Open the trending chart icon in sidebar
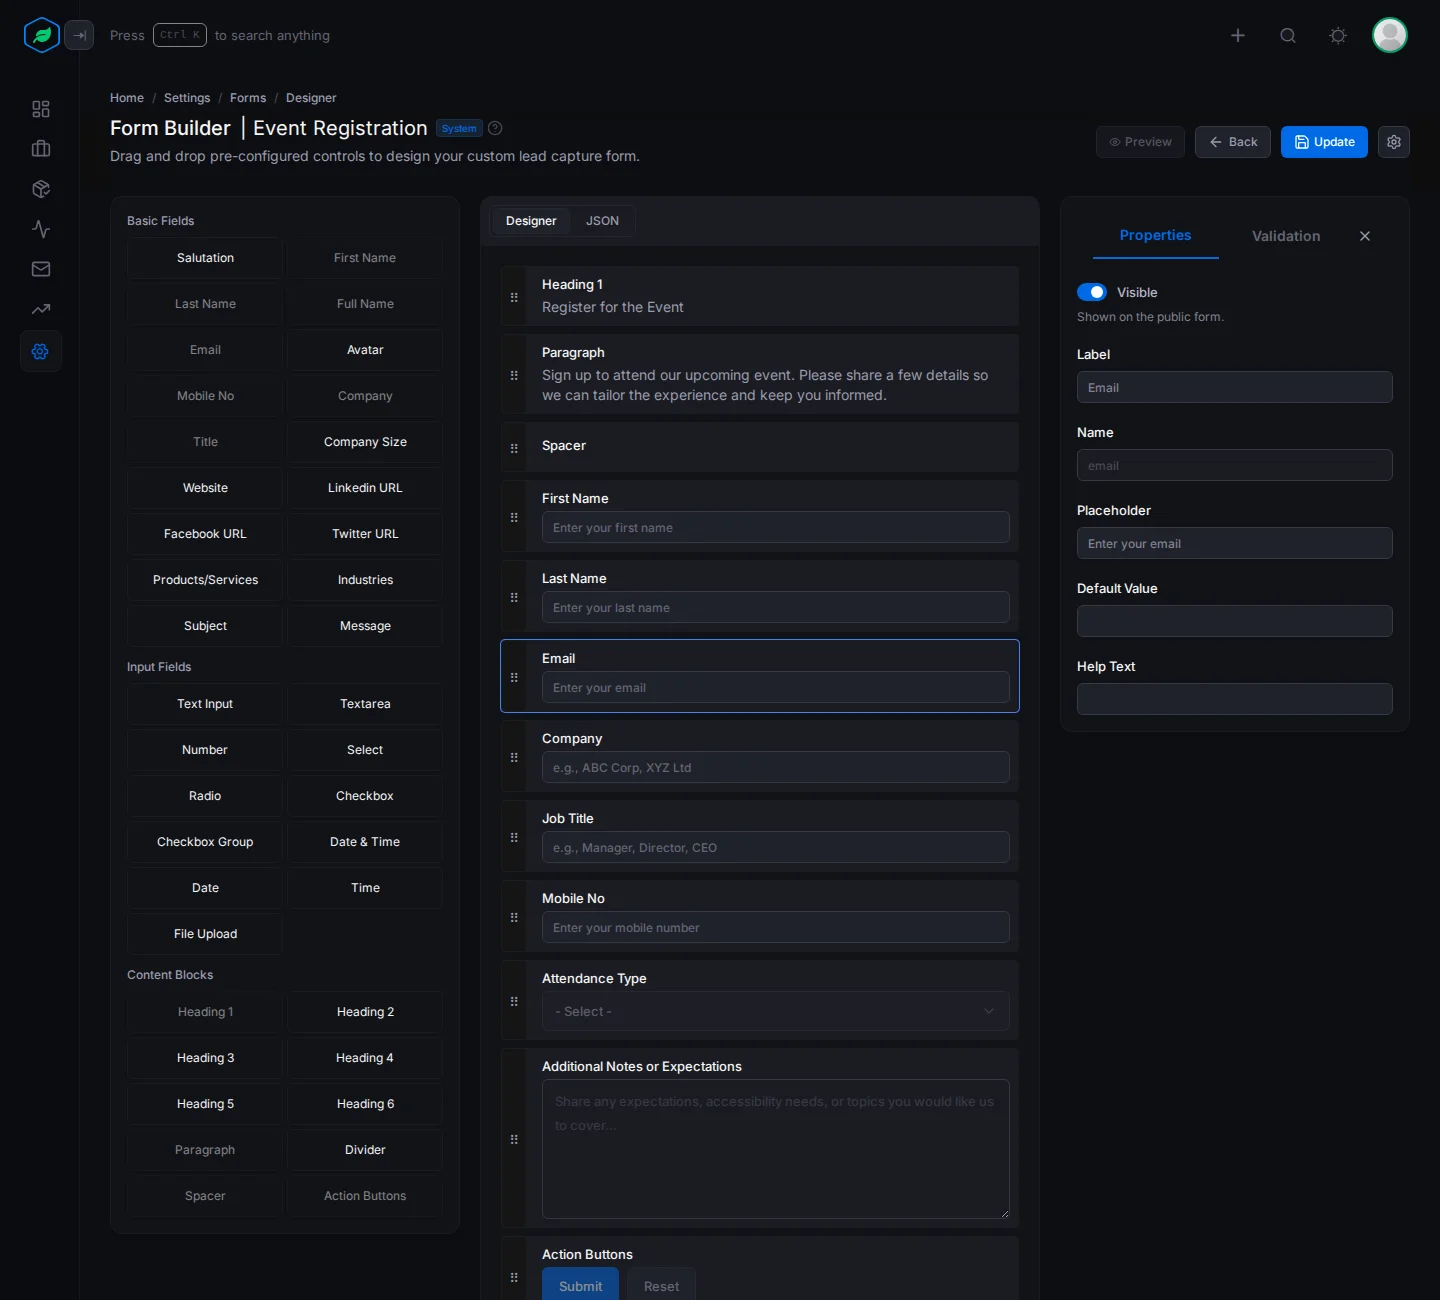The height and width of the screenshot is (1300, 1440). coord(41,309)
